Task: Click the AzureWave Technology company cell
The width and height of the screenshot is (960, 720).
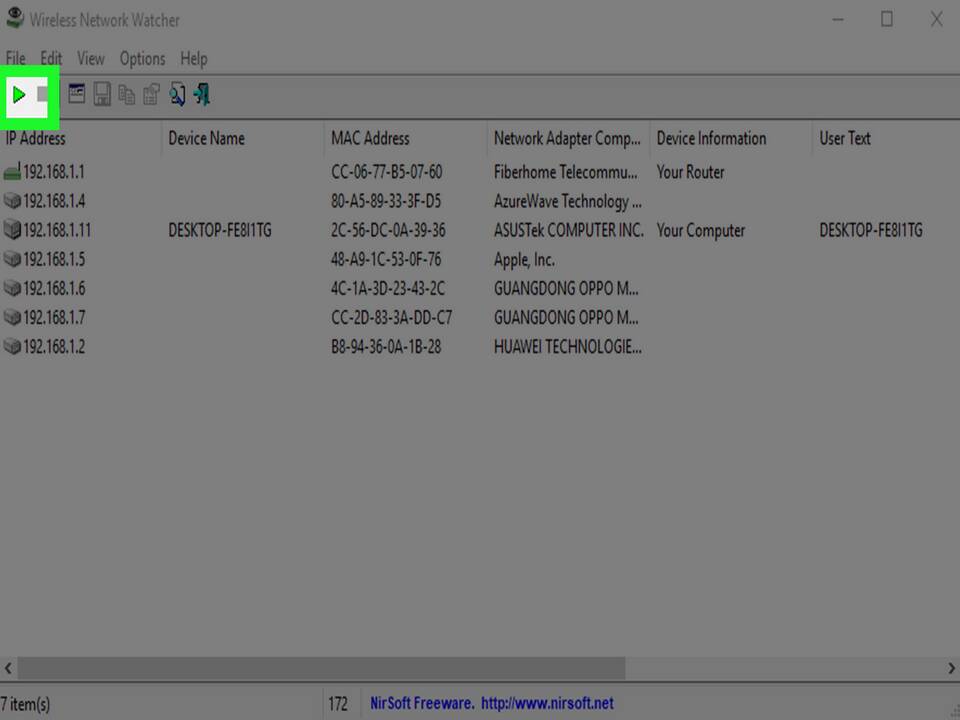Action: 568,201
